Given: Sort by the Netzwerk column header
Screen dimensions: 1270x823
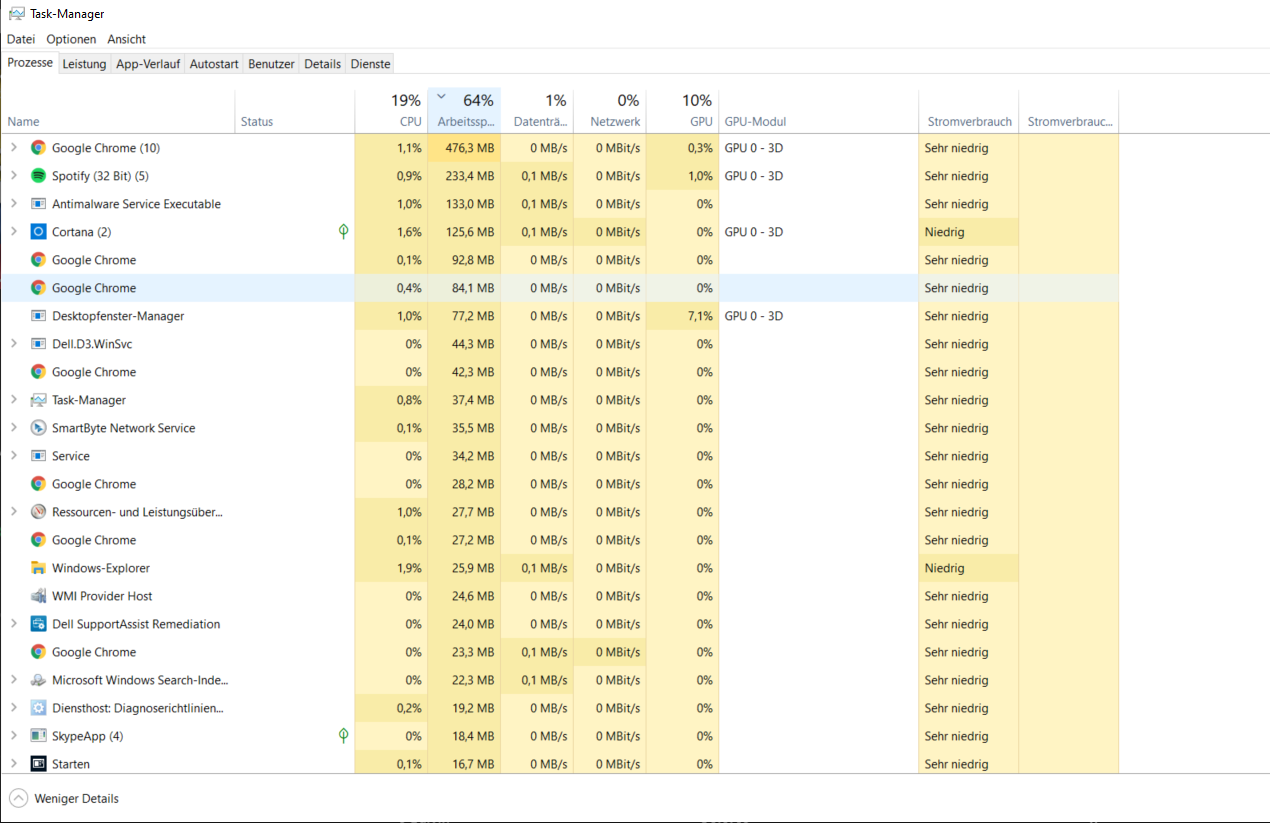Looking at the screenshot, I should click(x=610, y=110).
